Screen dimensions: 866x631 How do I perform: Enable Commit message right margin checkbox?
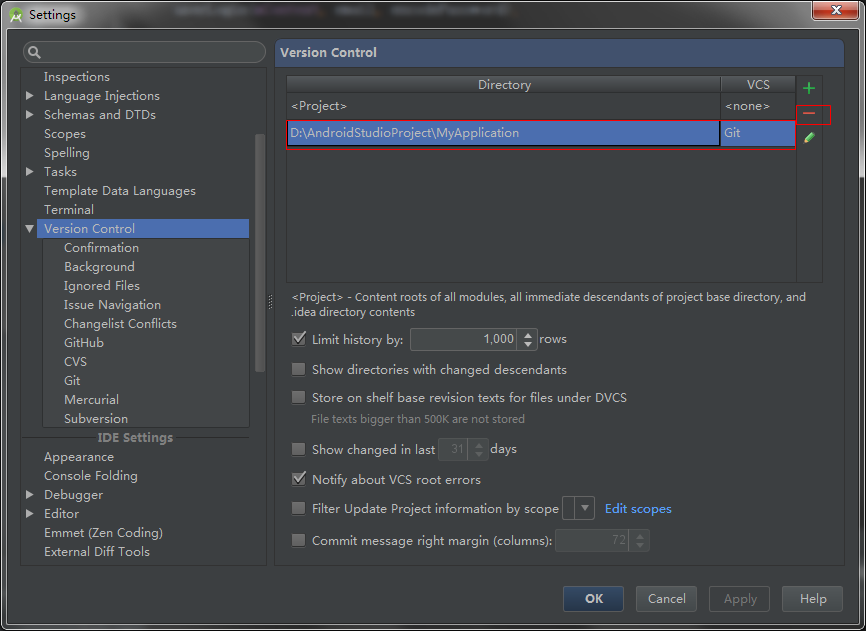298,540
